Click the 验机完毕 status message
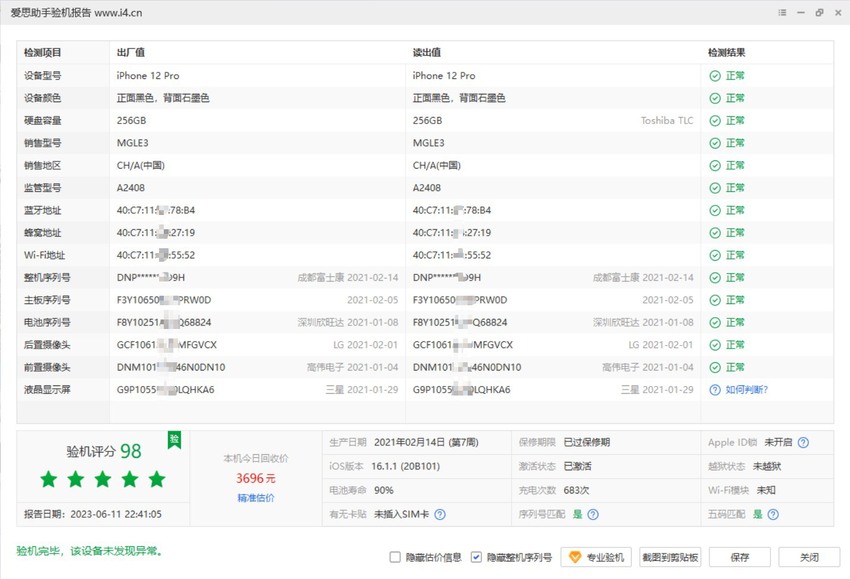Viewport: 850px width, 579px height. click(89, 551)
